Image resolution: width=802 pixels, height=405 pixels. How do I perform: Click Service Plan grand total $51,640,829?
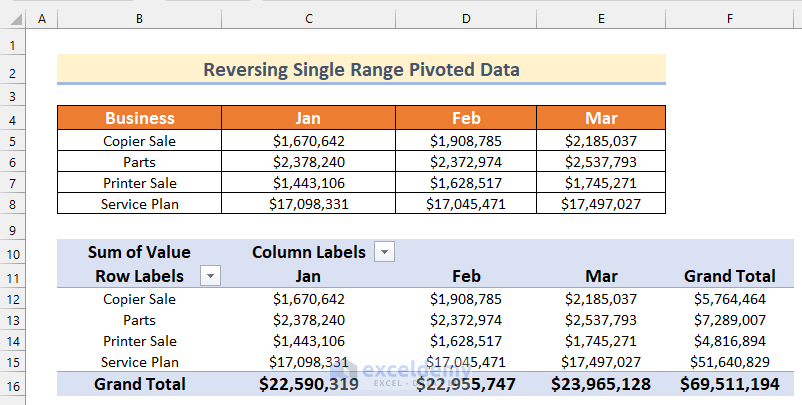pyautogui.click(x=729, y=362)
